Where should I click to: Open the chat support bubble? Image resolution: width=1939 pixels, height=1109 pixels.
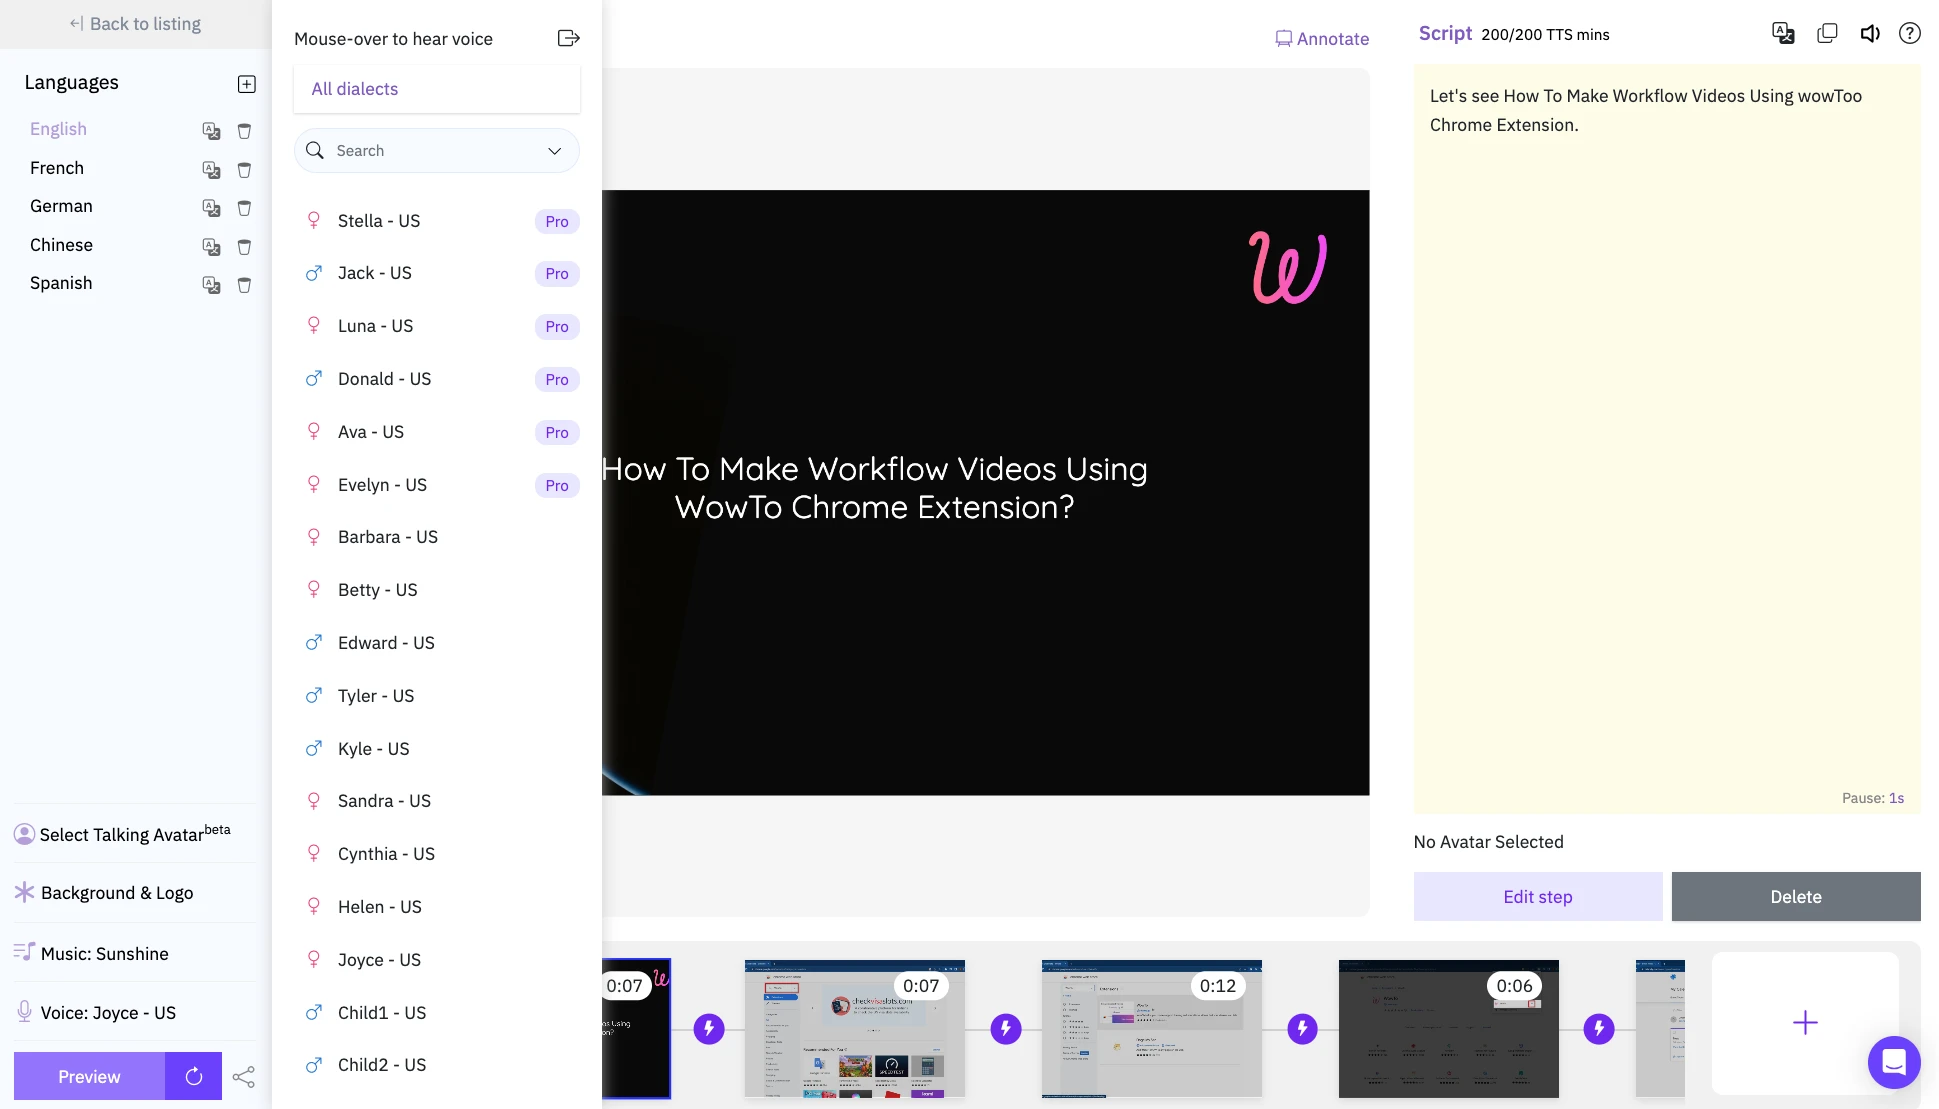1894,1062
